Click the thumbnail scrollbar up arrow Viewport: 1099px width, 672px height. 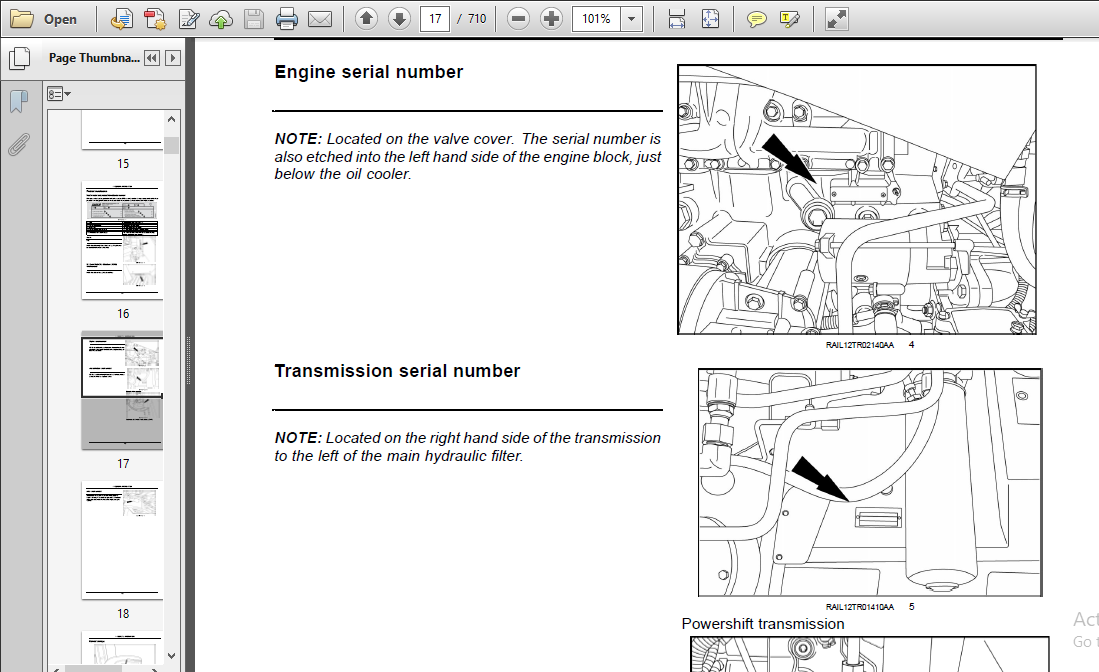pyautogui.click(x=172, y=119)
